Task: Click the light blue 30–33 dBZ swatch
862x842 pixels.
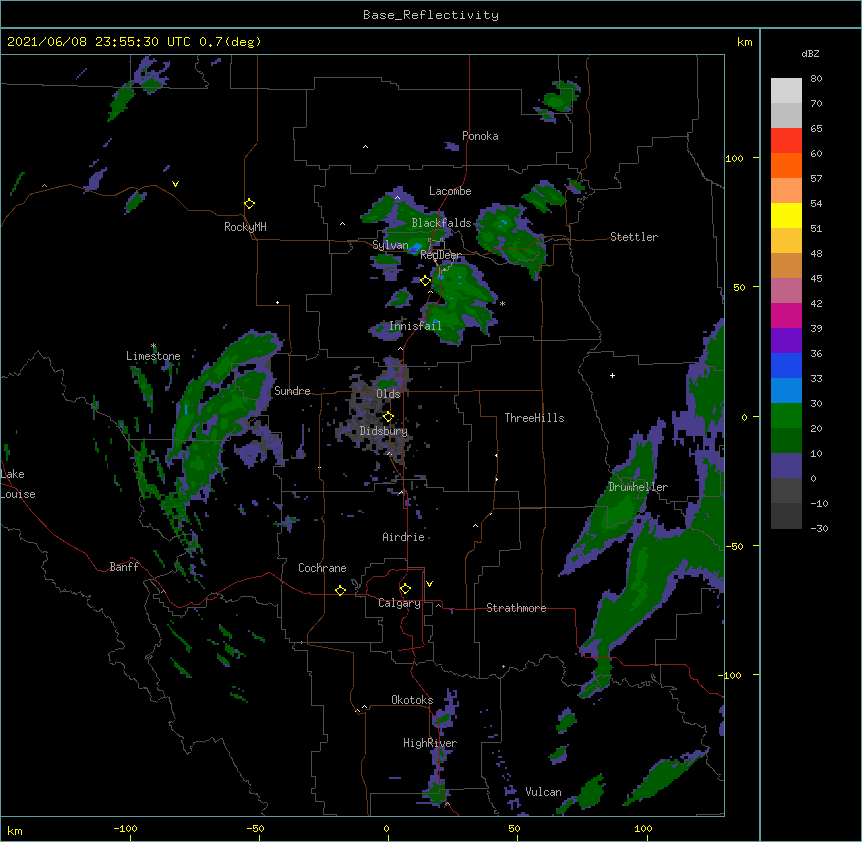Action: (786, 390)
